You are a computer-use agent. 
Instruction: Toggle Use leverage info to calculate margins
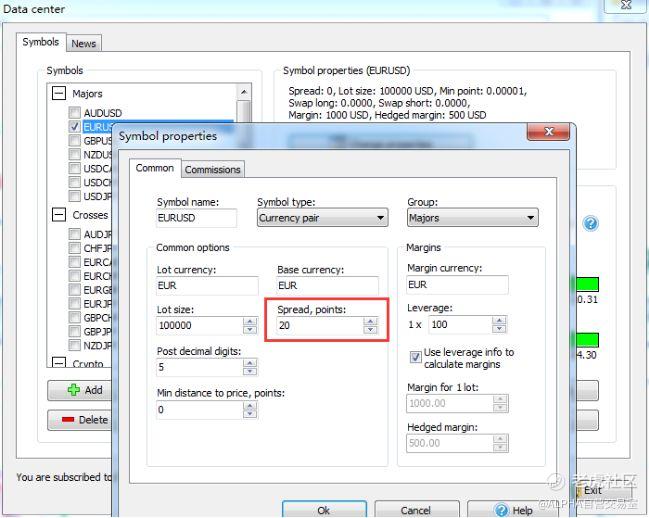tap(415, 357)
